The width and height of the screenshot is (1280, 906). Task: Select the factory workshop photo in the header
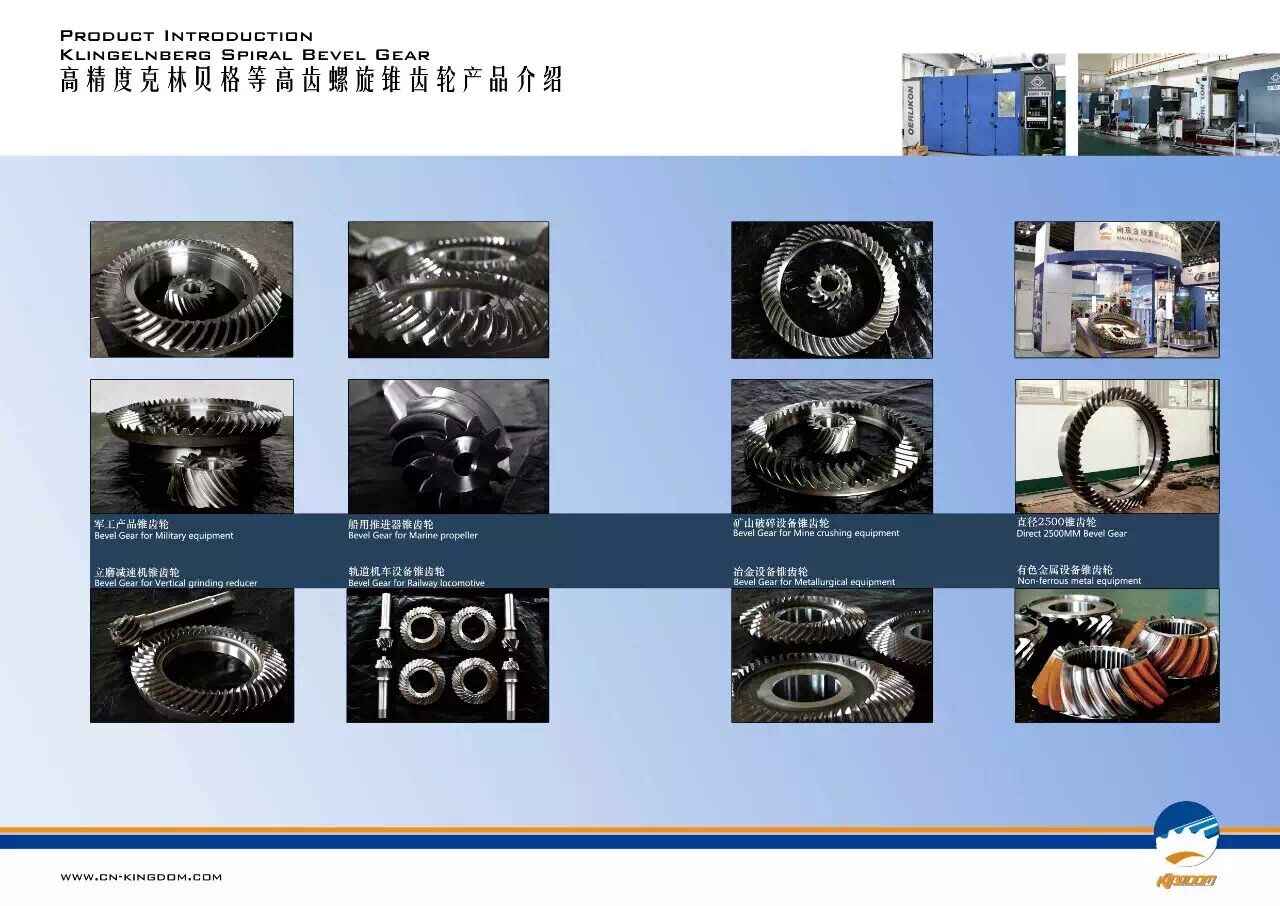pyautogui.click(x=1178, y=104)
